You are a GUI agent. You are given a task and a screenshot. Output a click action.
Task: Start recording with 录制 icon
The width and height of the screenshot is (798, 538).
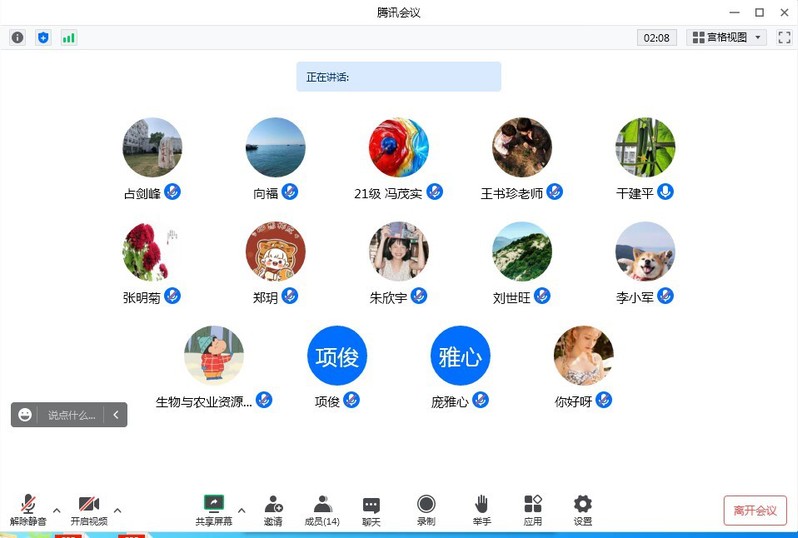pyautogui.click(x=426, y=510)
